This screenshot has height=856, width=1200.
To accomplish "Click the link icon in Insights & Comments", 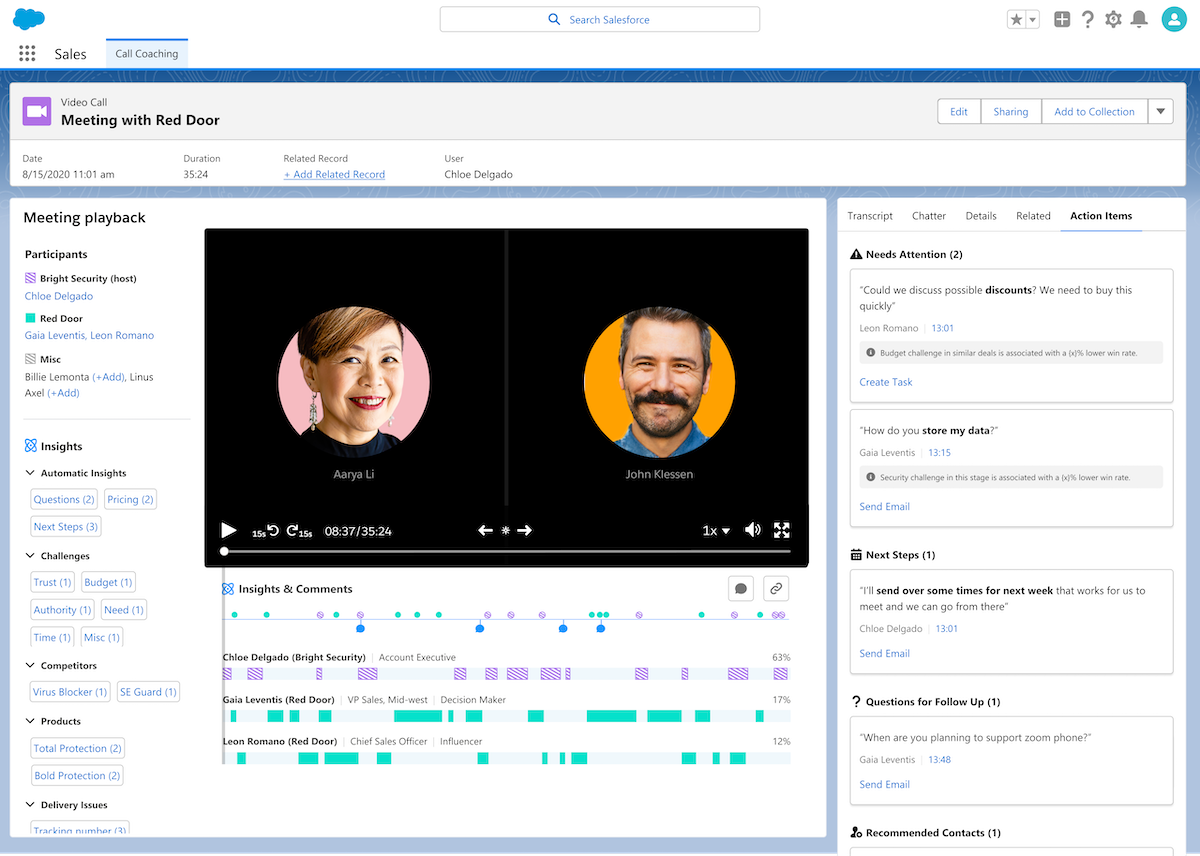I will pyautogui.click(x=776, y=588).
